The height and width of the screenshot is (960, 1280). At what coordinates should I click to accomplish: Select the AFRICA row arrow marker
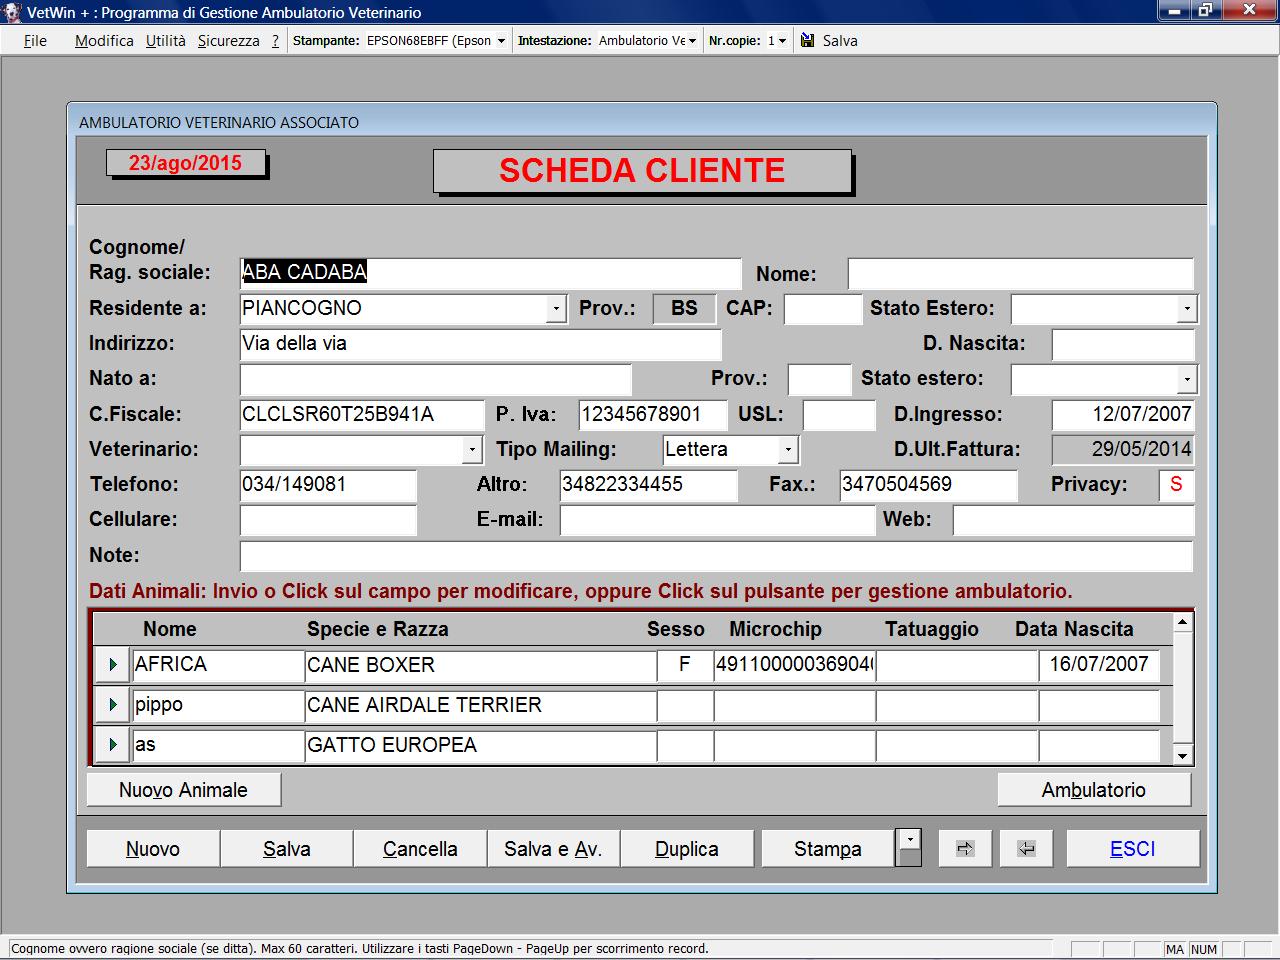point(112,664)
